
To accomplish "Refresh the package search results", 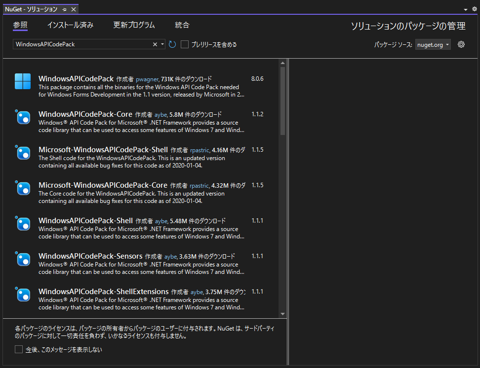I will pyautogui.click(x=172, y=44).
